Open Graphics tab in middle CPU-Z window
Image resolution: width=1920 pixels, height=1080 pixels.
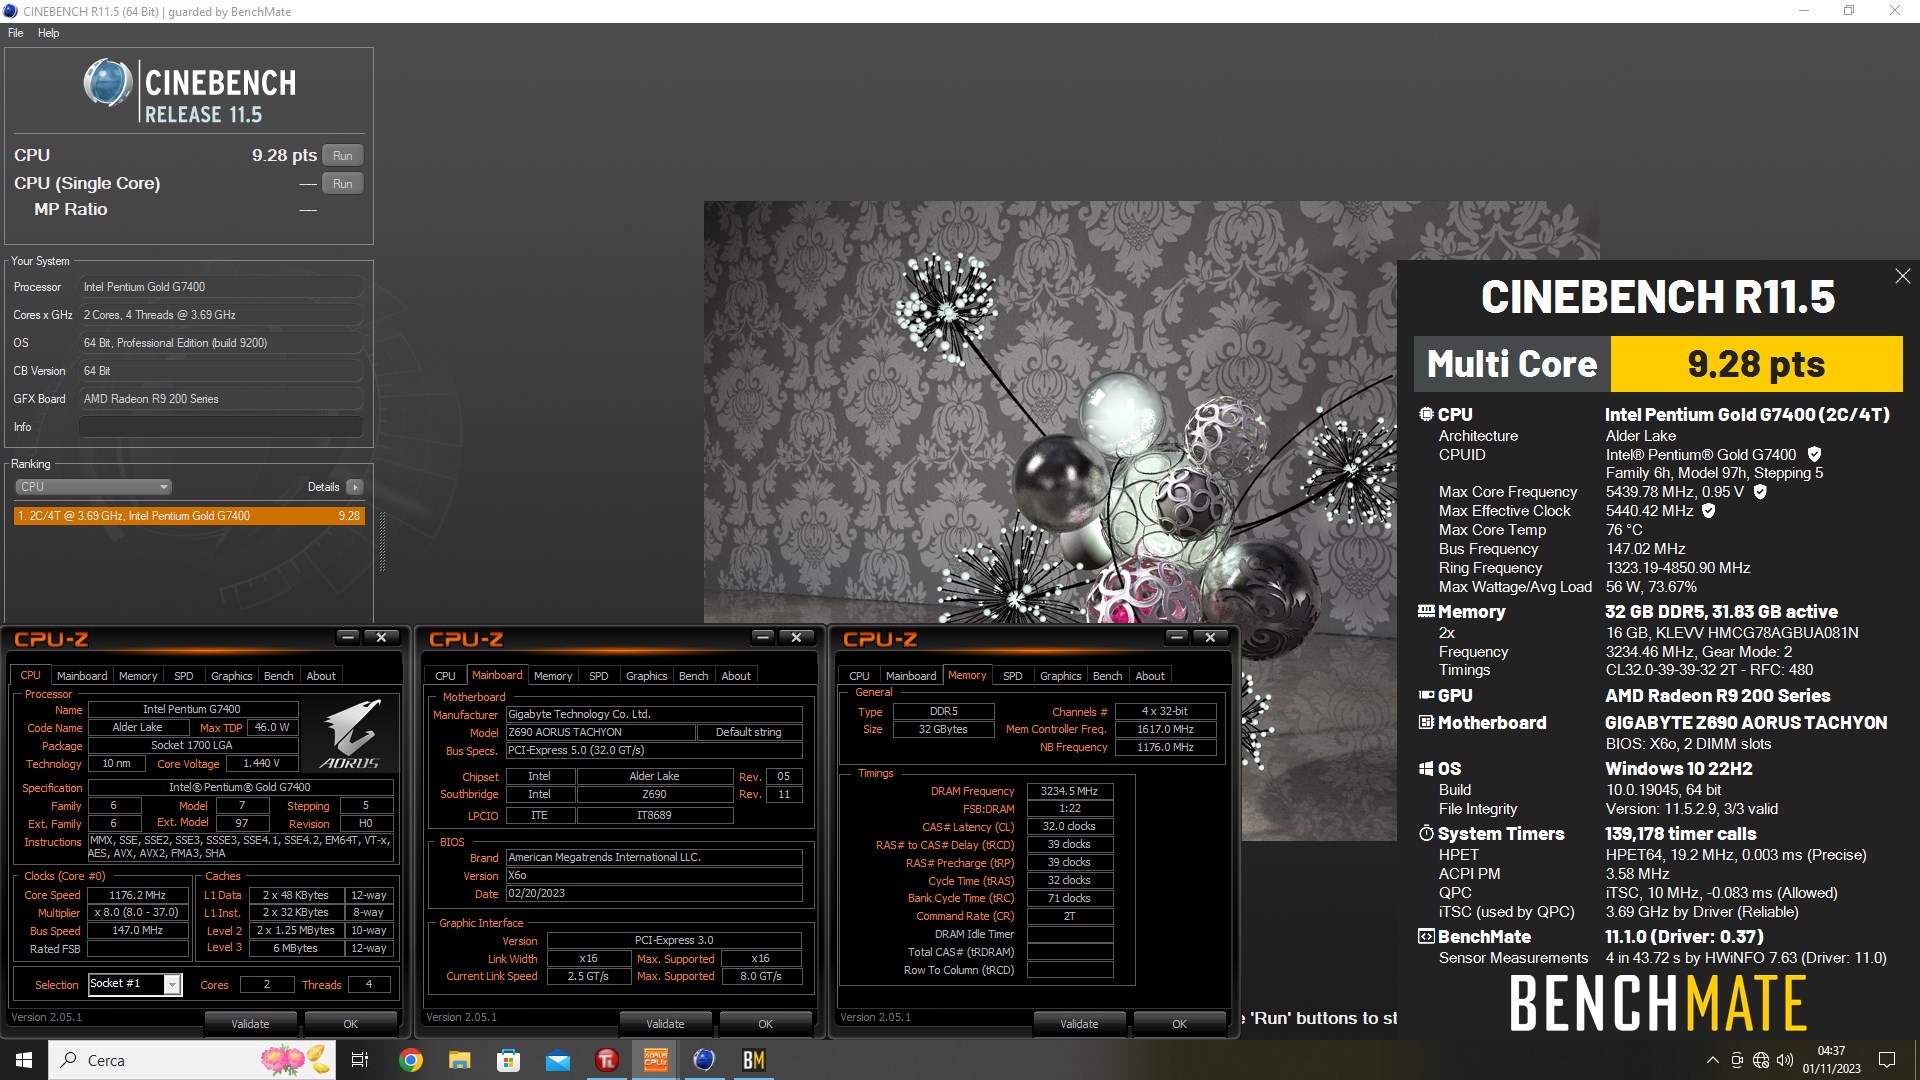pyautogui.click(x=646, y=676)
